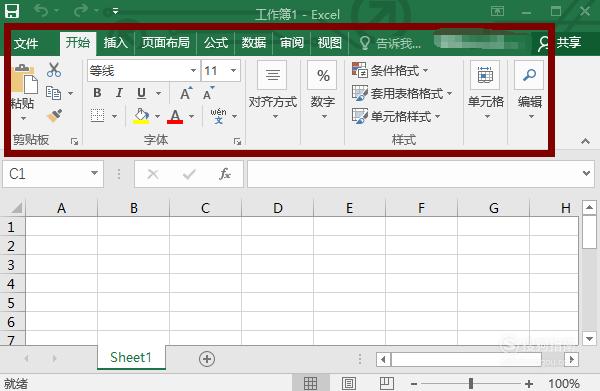Expand the 编辑 group
The image size is (600, 391).
coord(530,90)
